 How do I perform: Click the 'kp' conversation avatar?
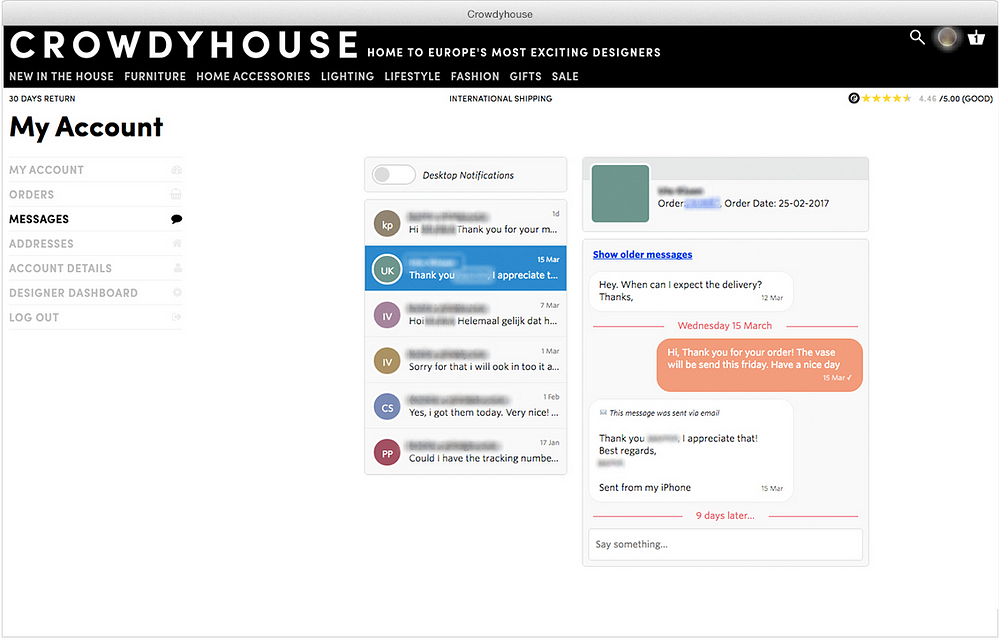click(x=387, y=224)
